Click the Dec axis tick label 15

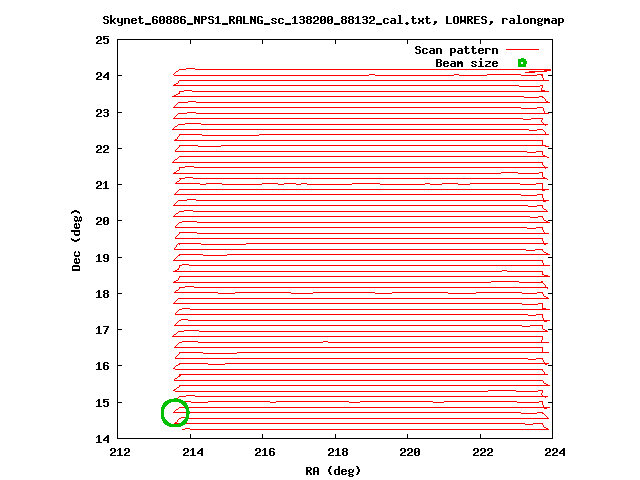click(102, 403)
